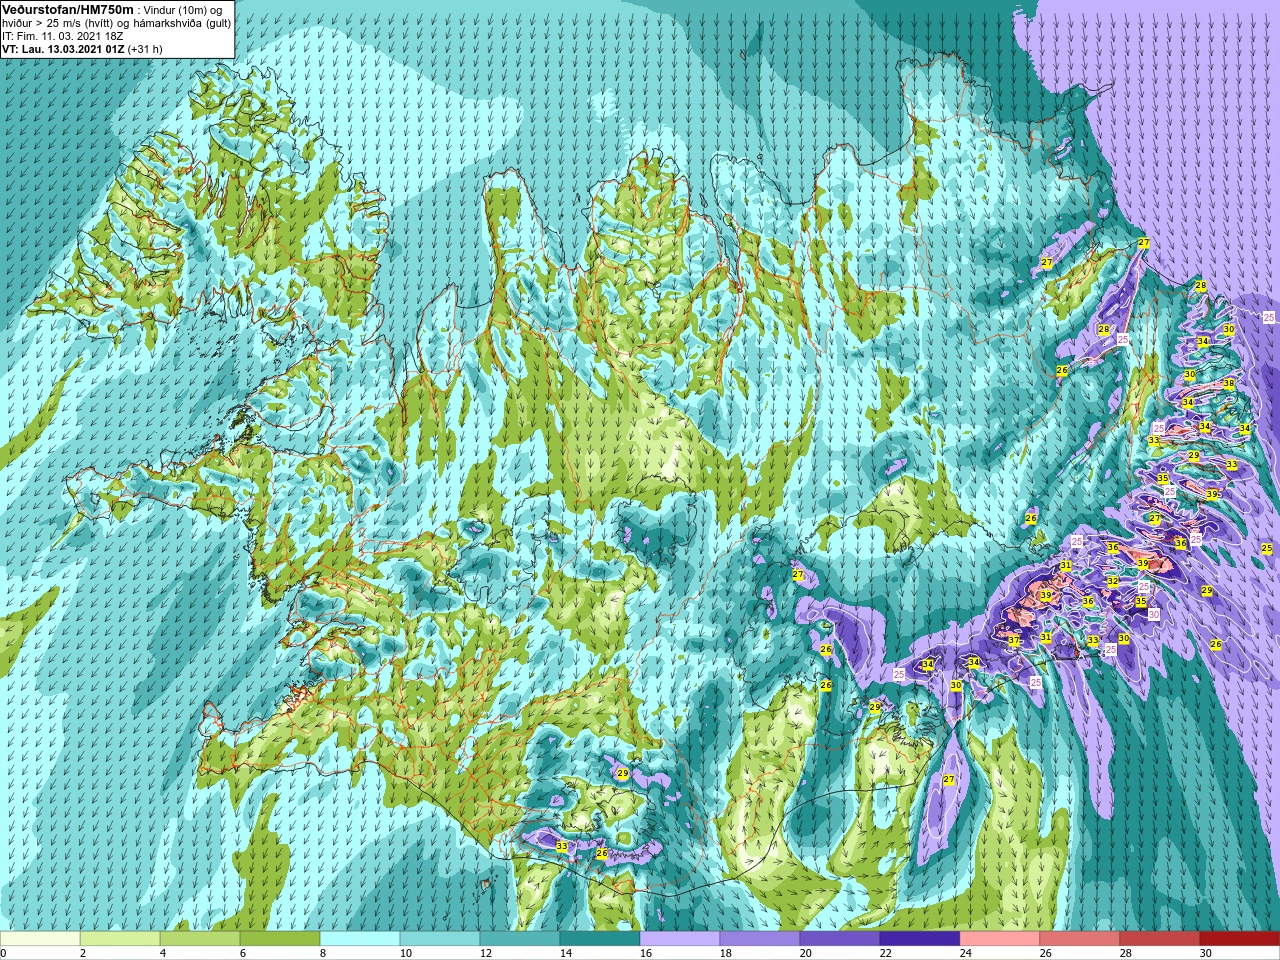Click the legend scale value '28'
The height and width of the screenshot is (960, 1280).
click(1126, 953)
